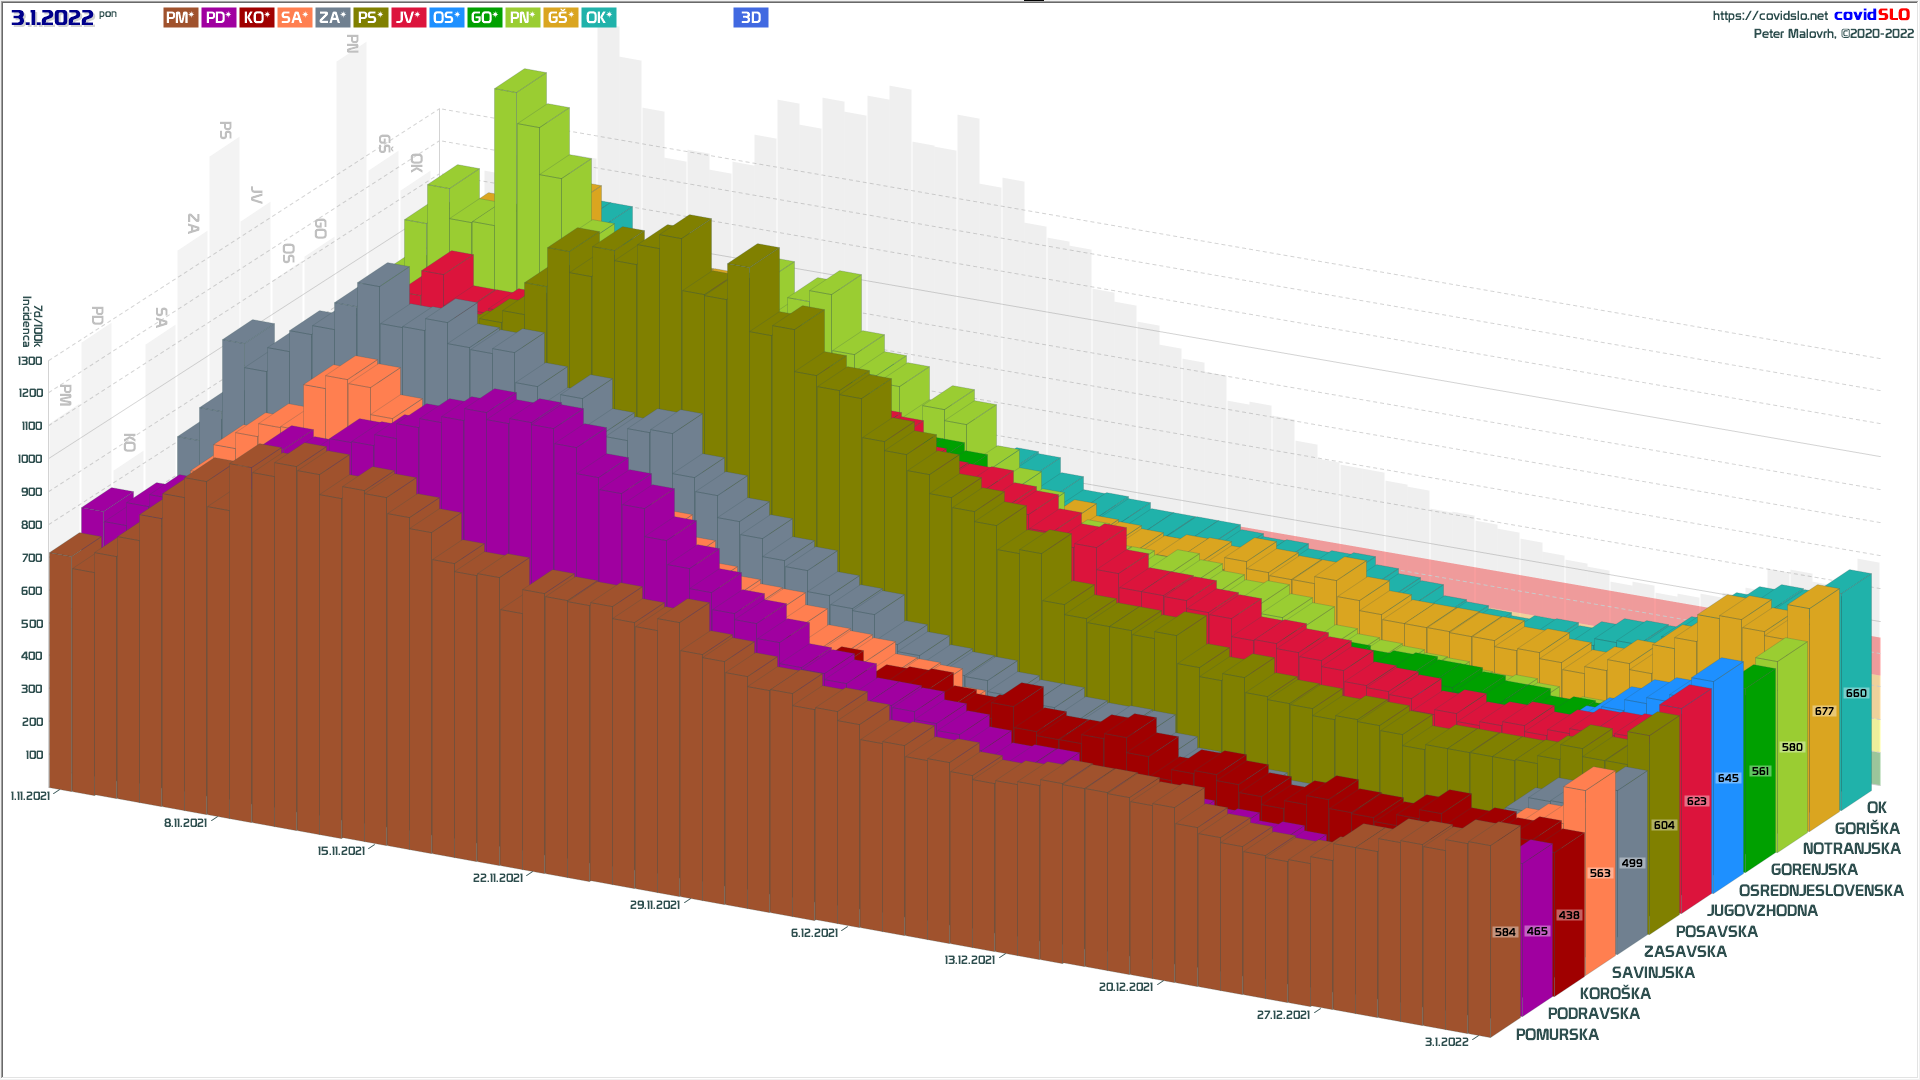This screenshot has height=1080, width=1920.
Task: Click the OSREDNJESLOVENSKA axis label
Action: pos(1820,890)
